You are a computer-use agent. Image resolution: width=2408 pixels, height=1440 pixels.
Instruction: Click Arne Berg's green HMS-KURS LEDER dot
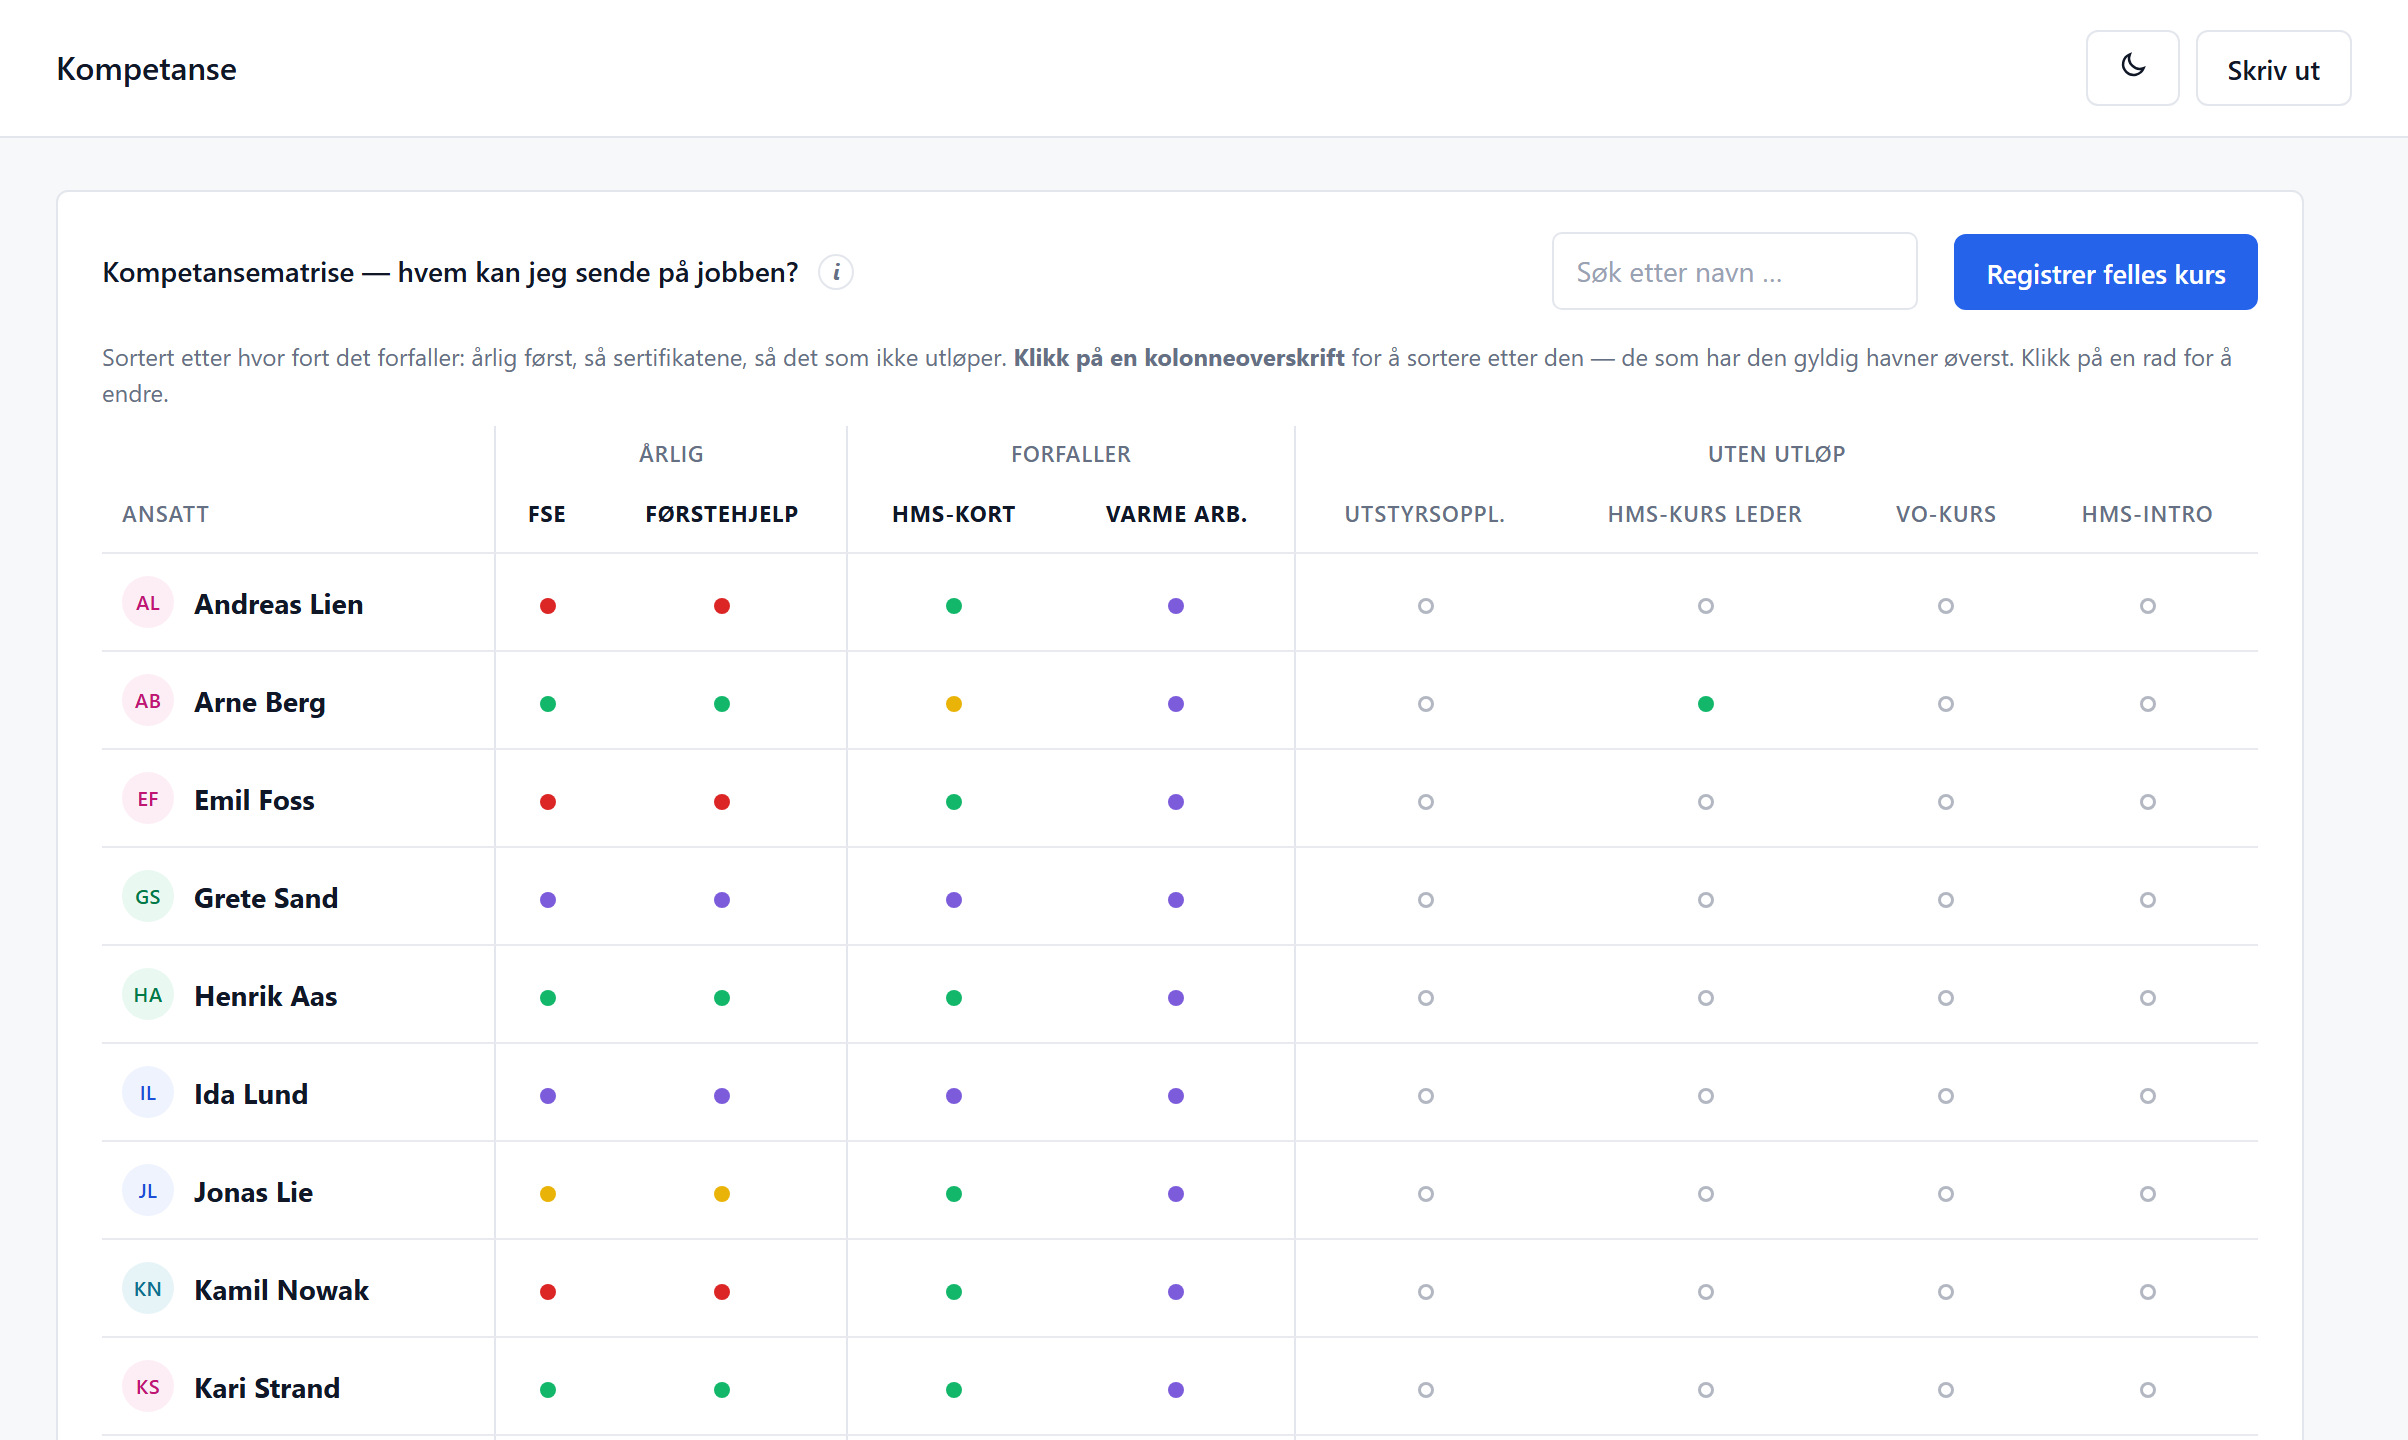coord(1706,704)
